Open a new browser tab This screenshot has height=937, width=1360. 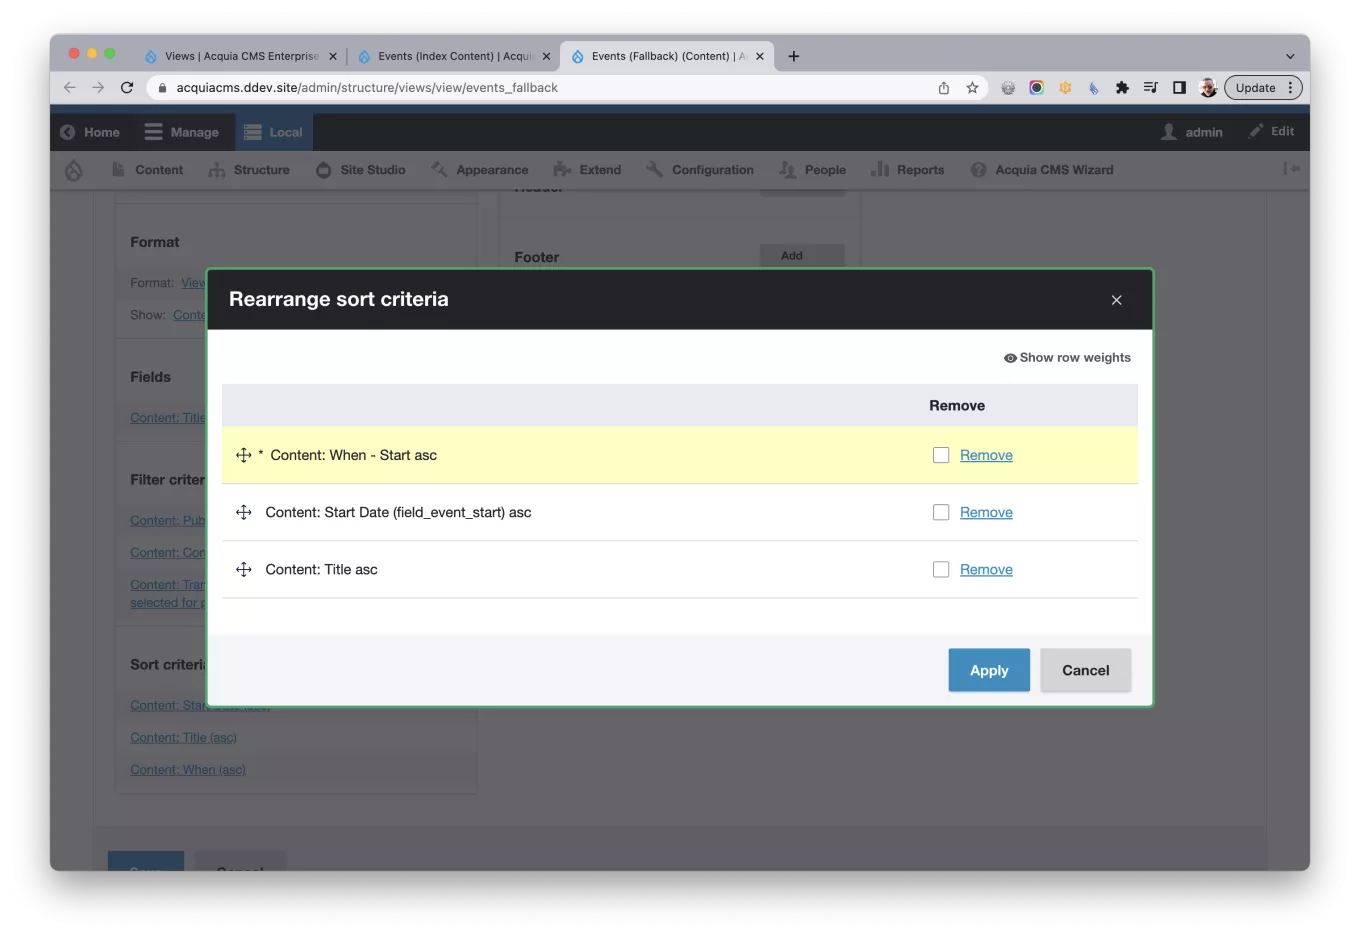coord(794,57)
